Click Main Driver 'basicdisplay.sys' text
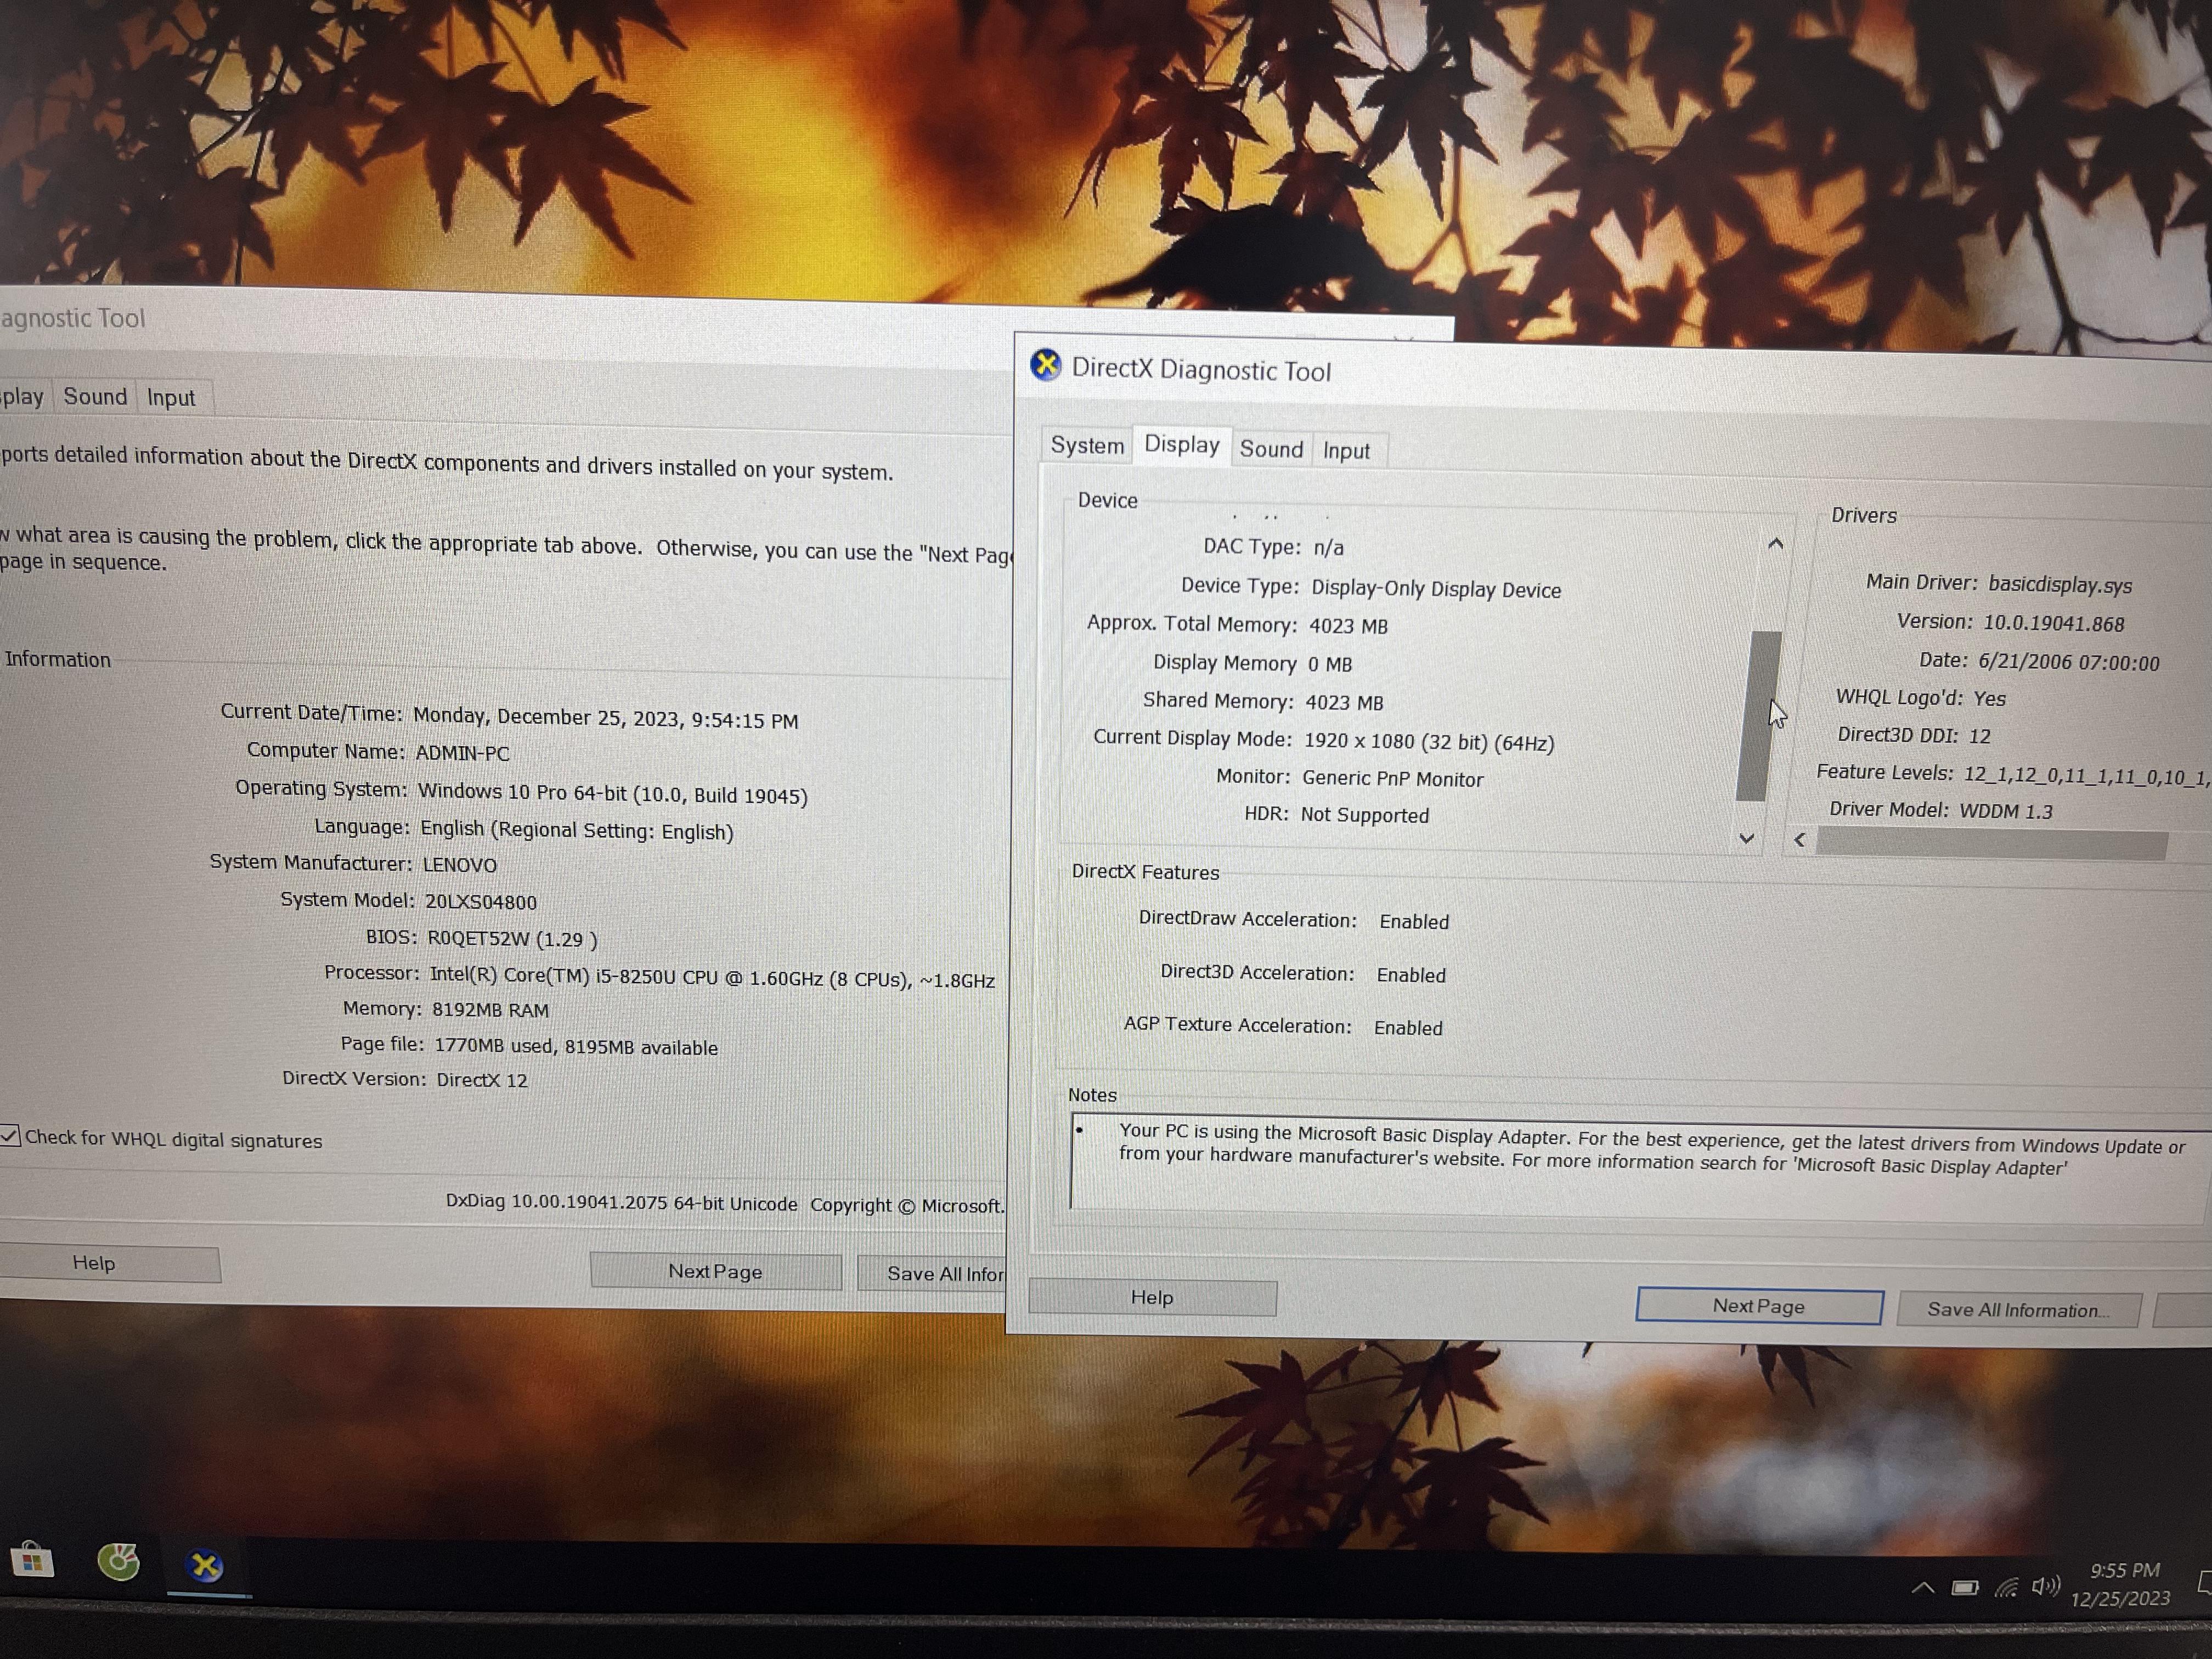The image size is (2212, 1659). tap(2060, 585)
